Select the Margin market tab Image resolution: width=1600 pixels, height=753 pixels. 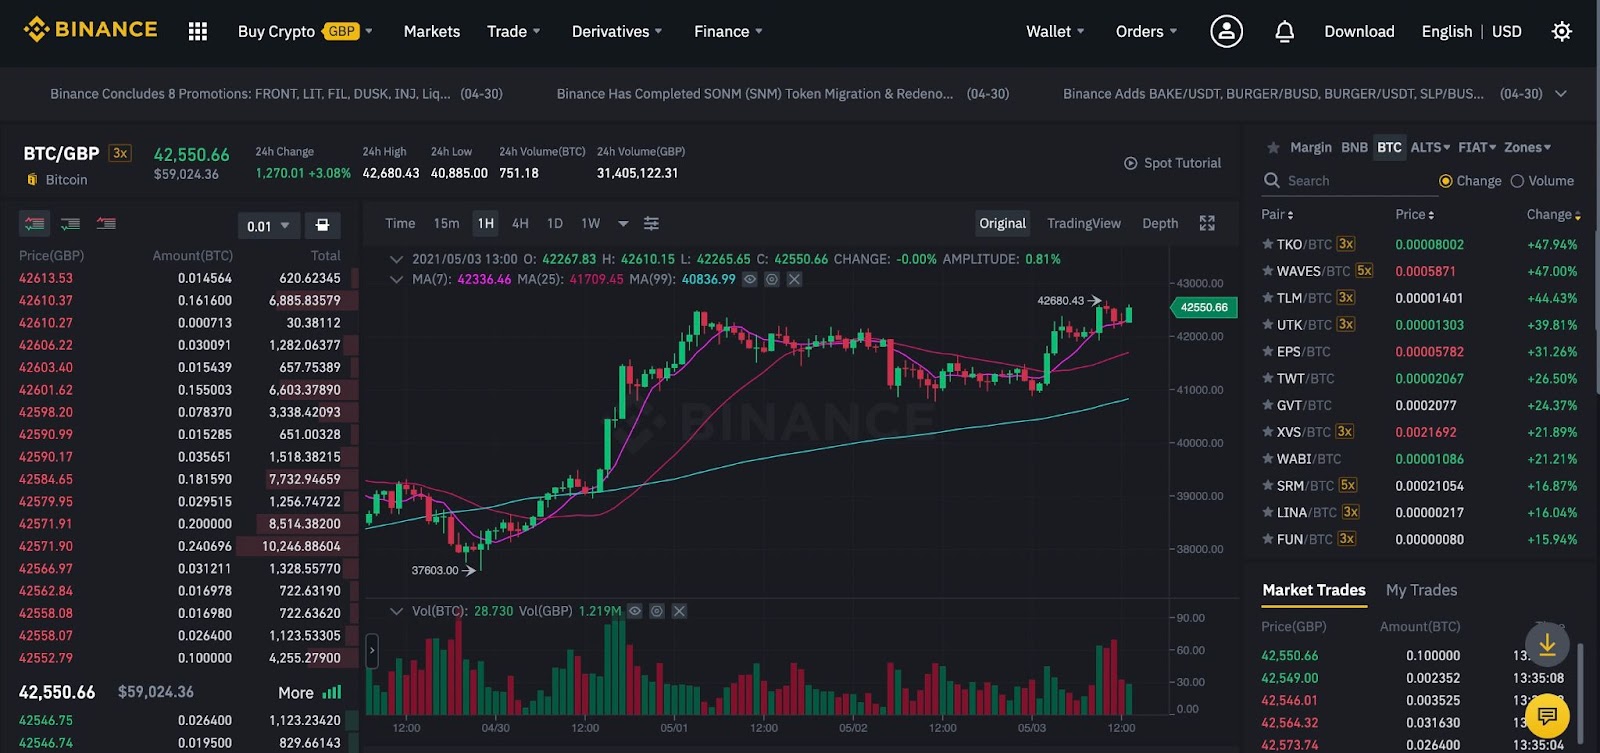[1311, 147]
